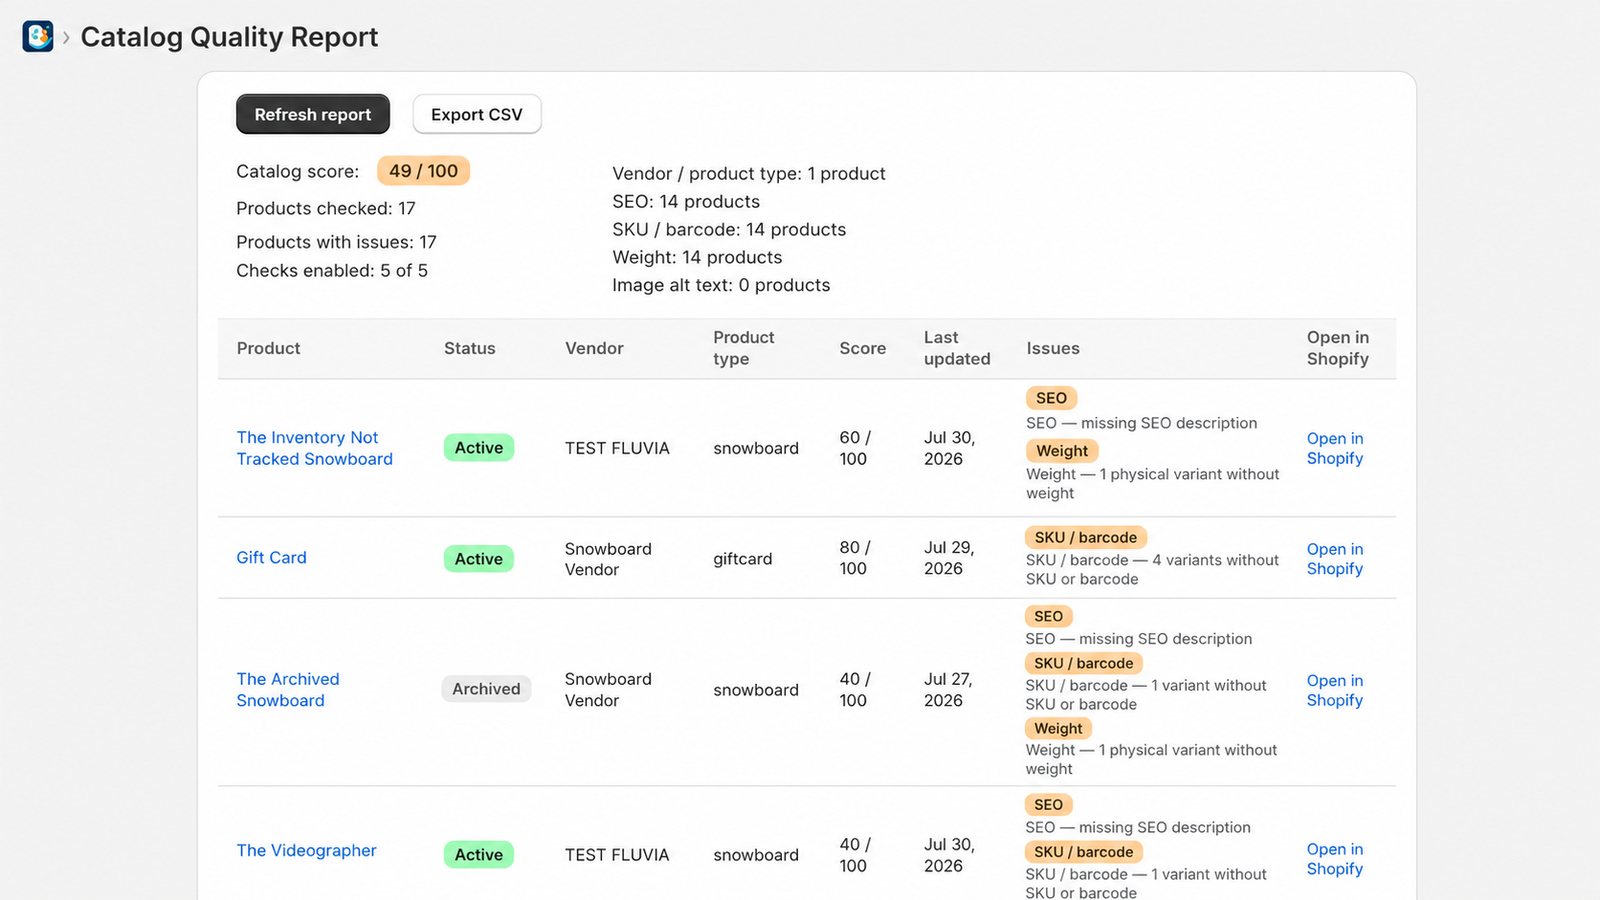Refresh the catalog report
This screenshot has height=900, width=1600.
[313, 114]
